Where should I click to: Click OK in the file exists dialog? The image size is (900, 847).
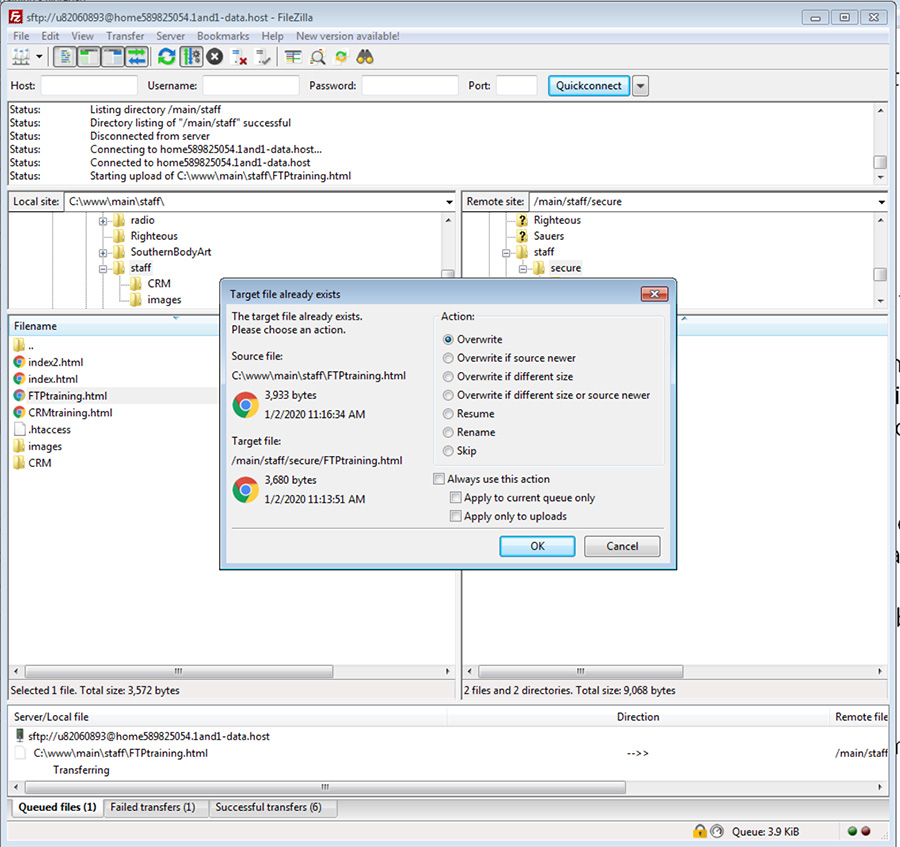click(x=537, y=546)
